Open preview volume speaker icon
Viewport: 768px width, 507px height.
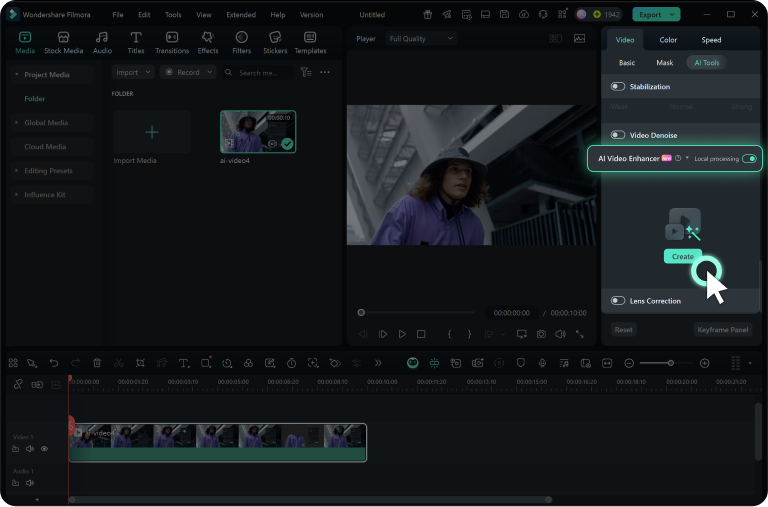[x=560, y=334]
